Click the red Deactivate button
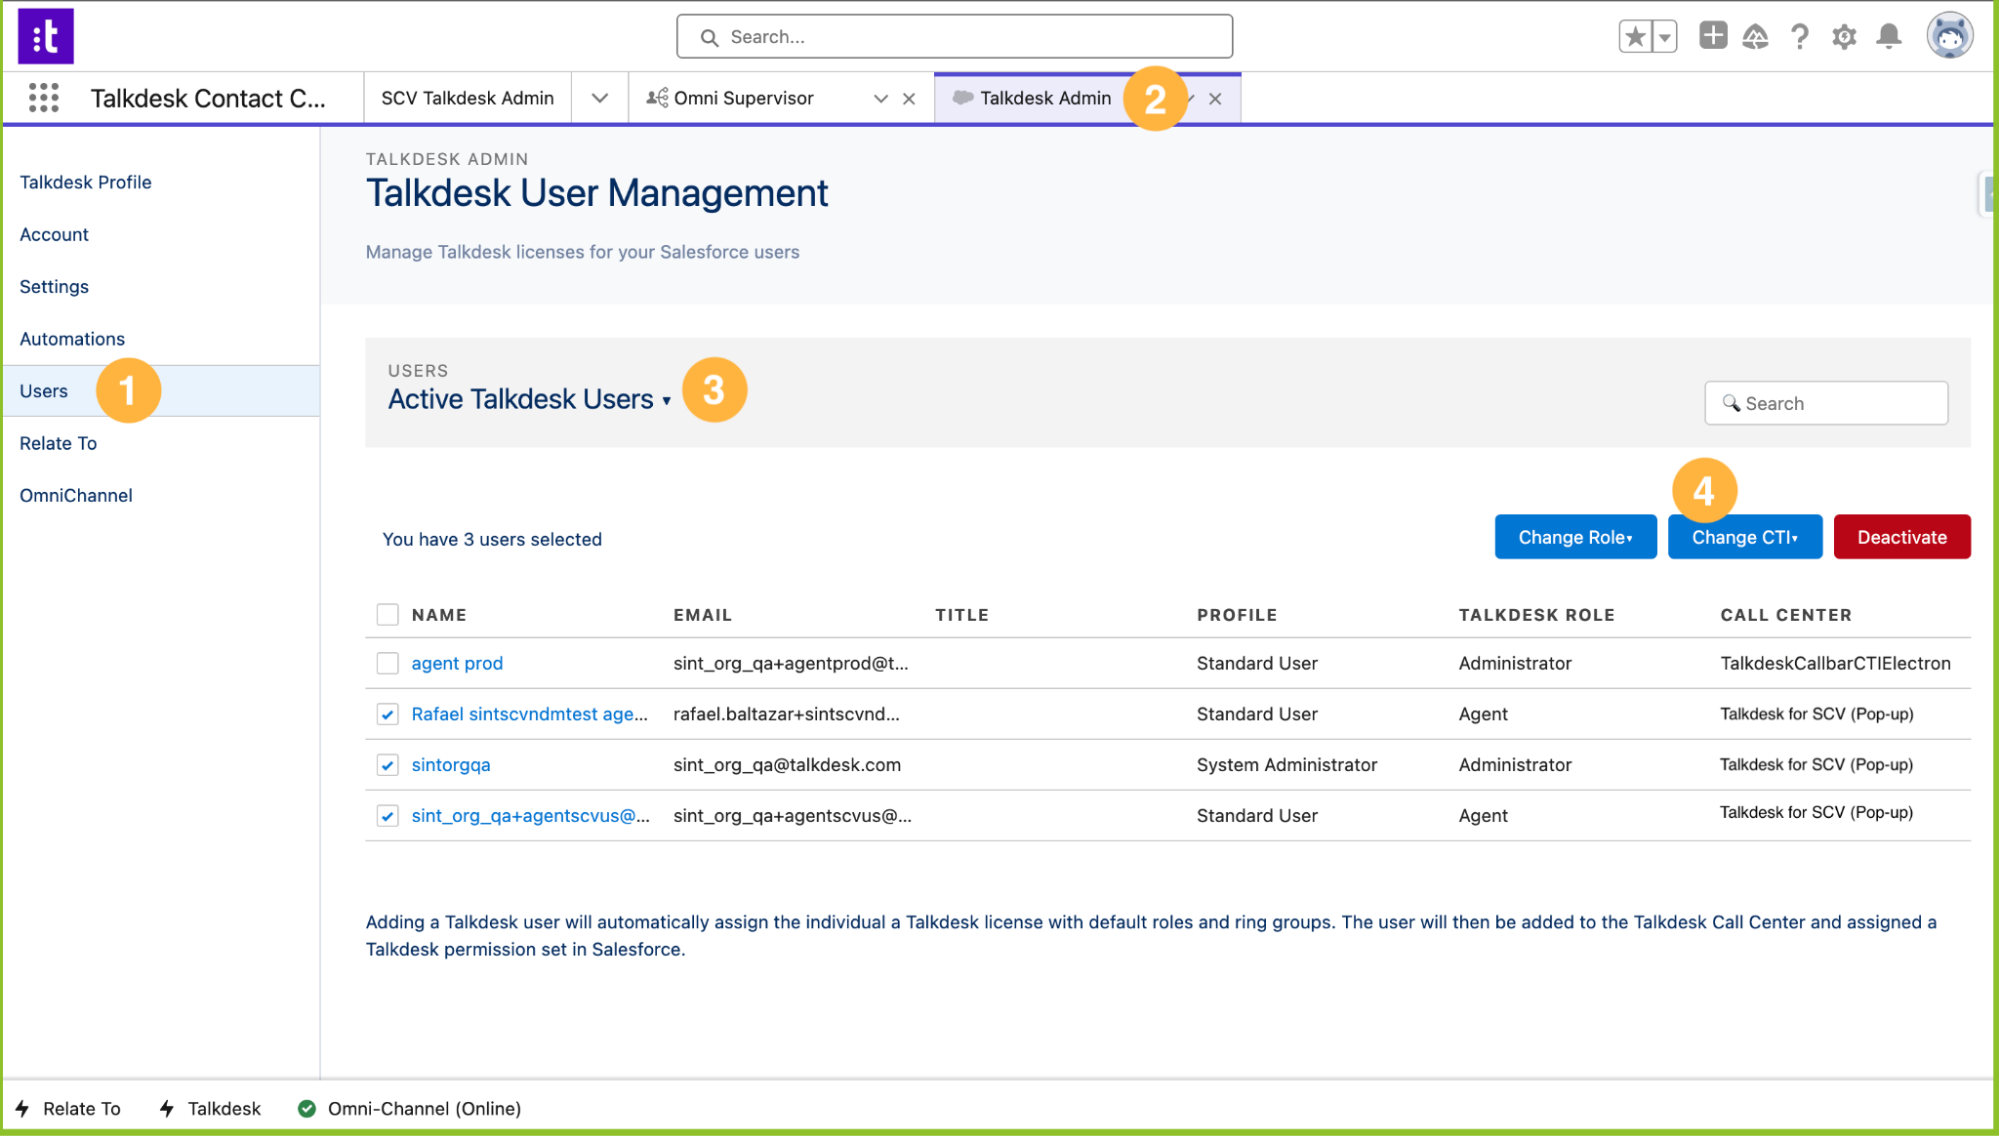 [x=1902, y=537]
